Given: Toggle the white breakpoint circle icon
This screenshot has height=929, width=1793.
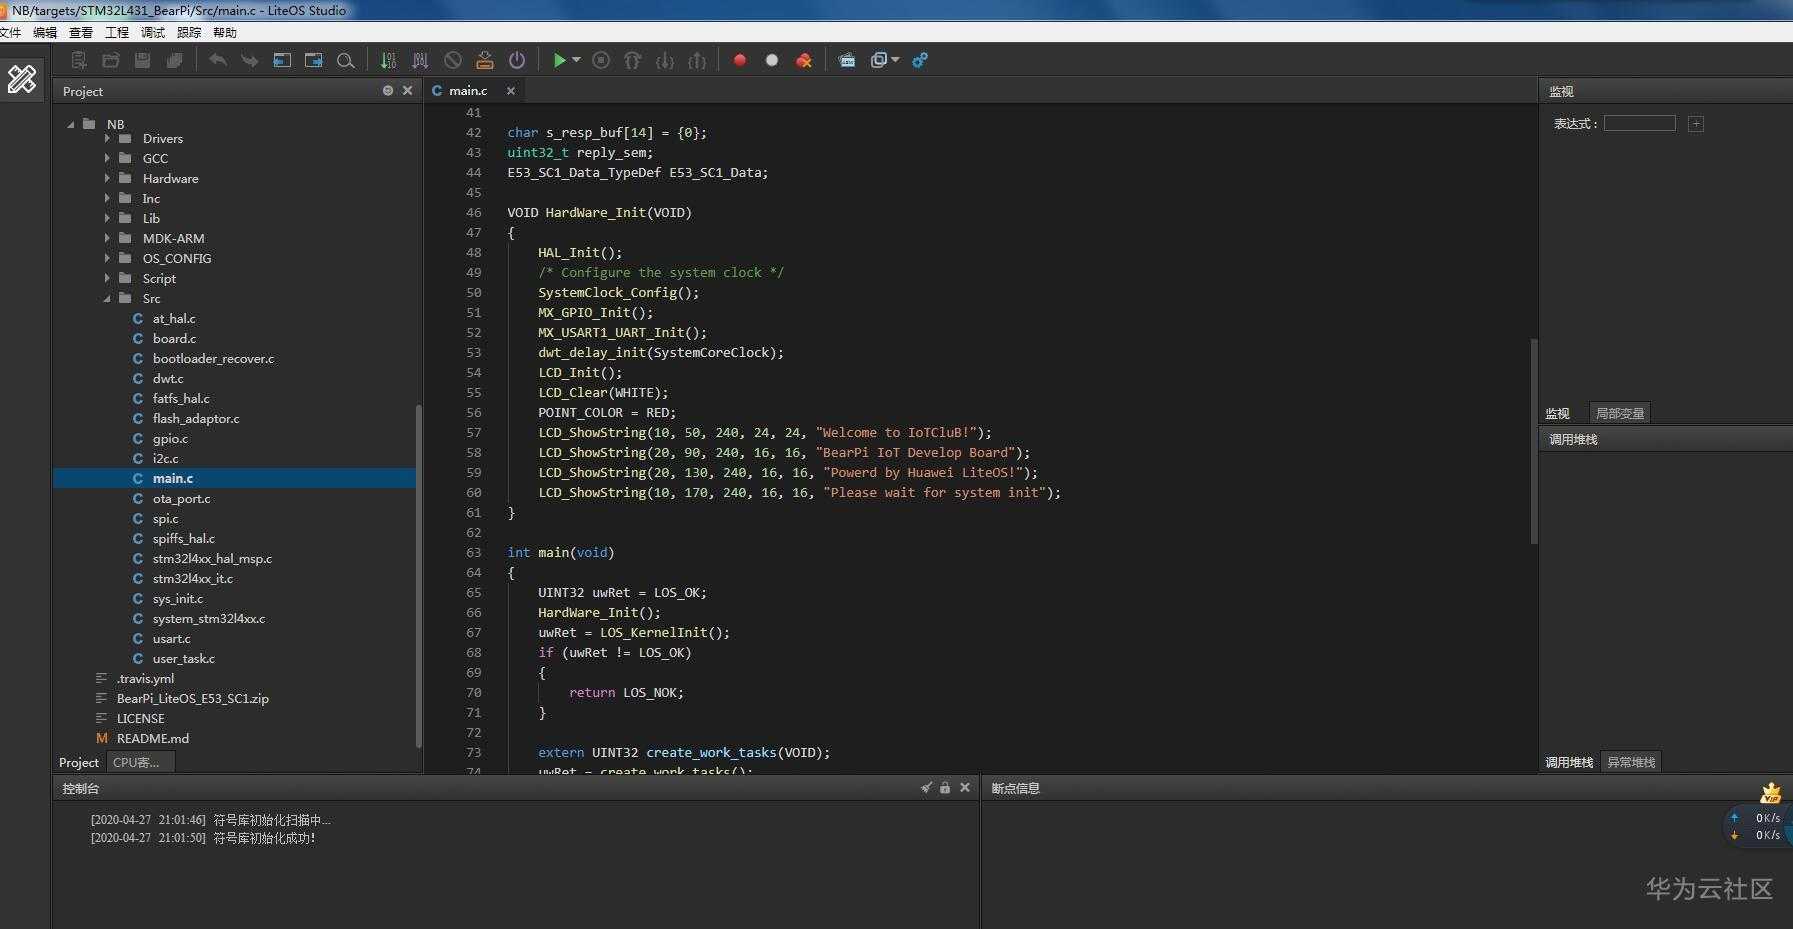Looking at the screenshot, I should point(772,60).
